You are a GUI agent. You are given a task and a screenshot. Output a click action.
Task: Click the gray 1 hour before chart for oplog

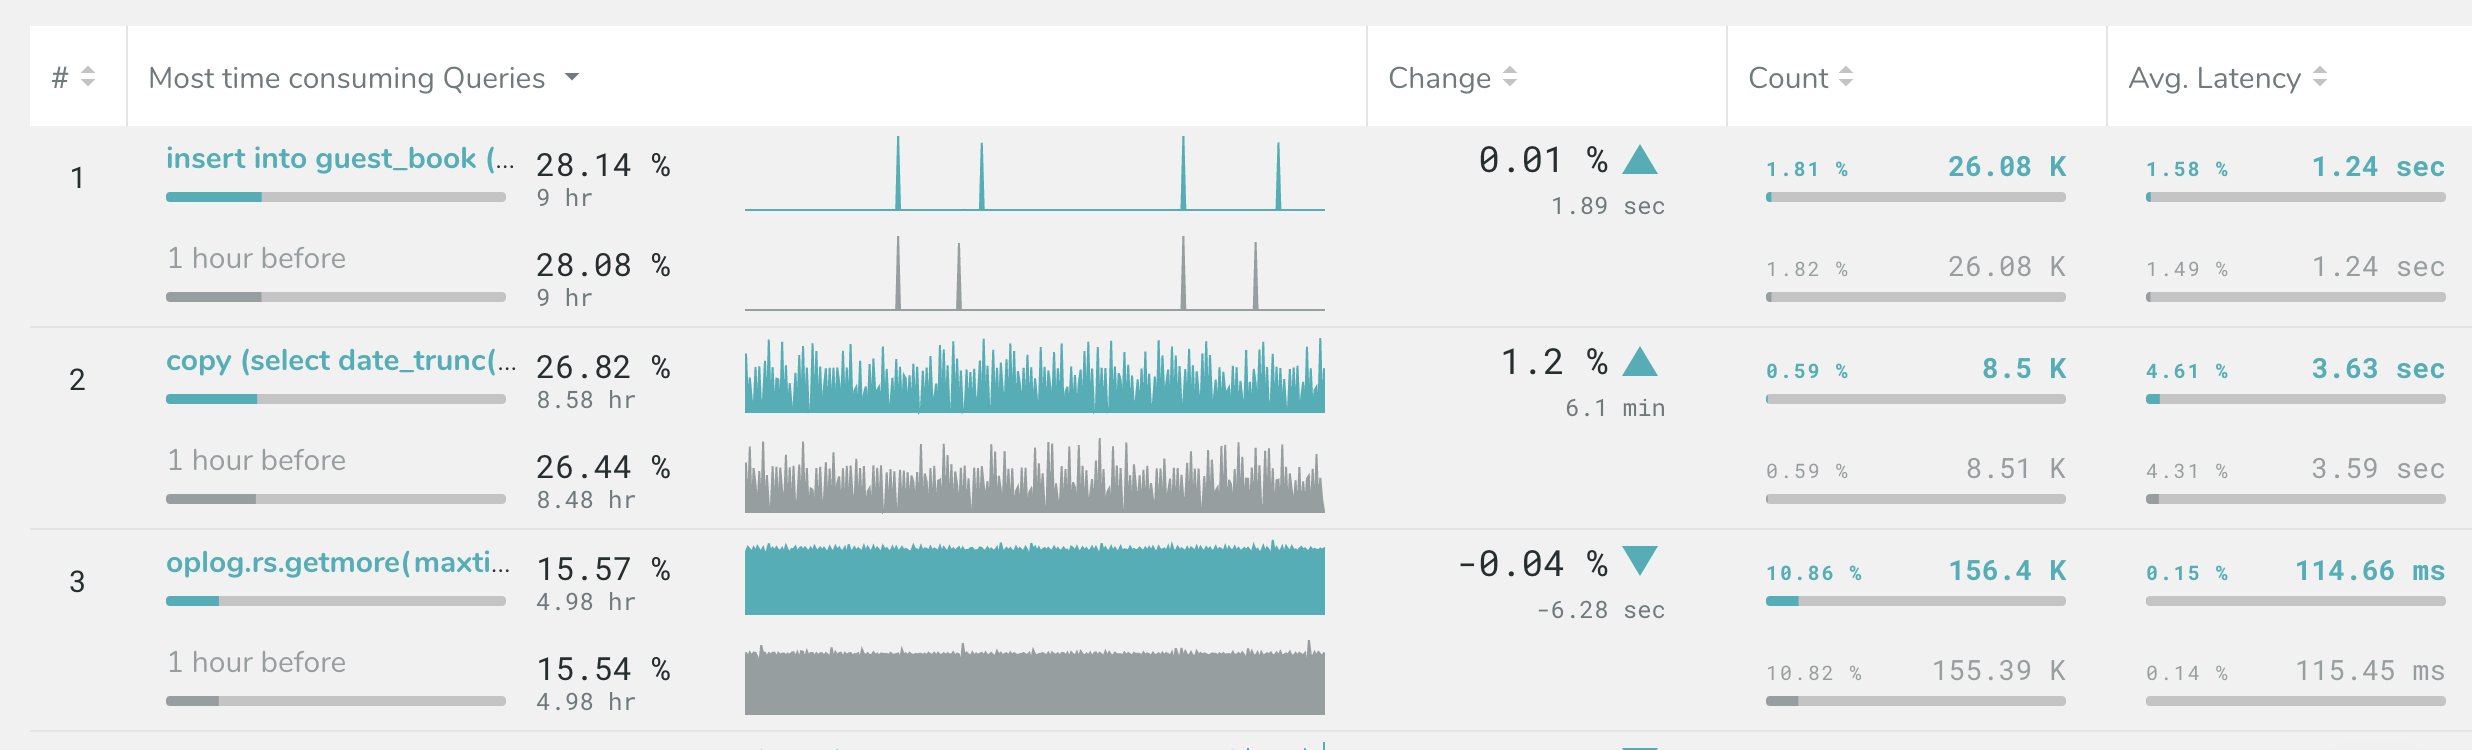click(x=1034, y=681)
